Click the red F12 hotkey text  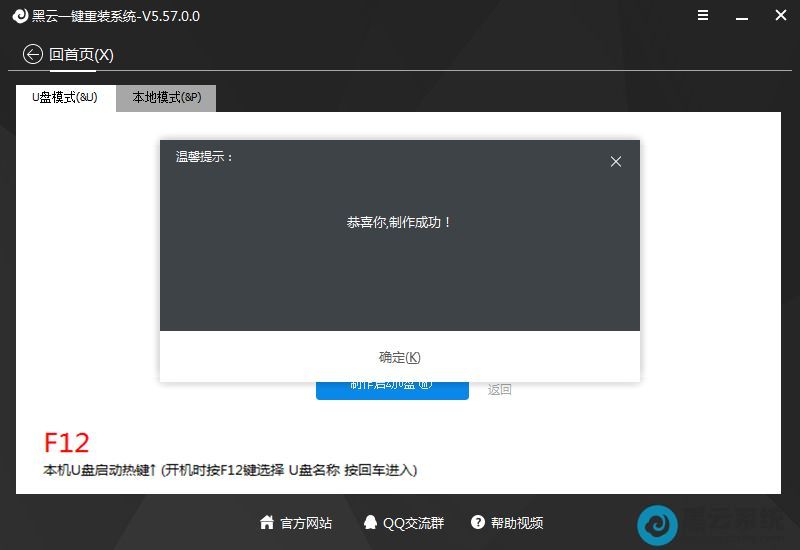point(67,442)
